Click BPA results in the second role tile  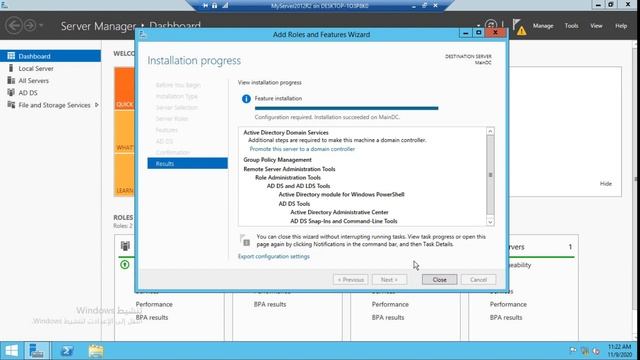[270, 304]
